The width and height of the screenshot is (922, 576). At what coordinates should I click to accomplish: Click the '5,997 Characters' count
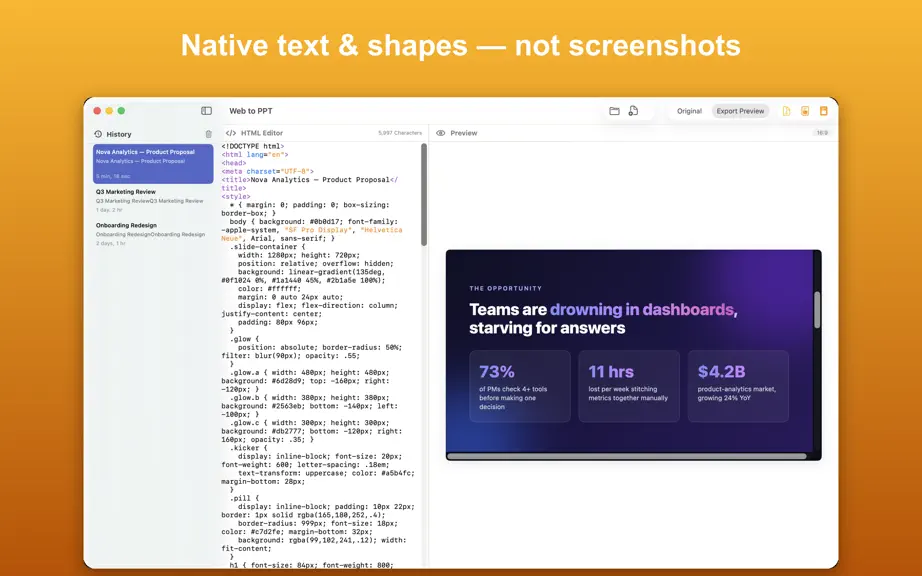pyautogui.click(x=400, y=133)
